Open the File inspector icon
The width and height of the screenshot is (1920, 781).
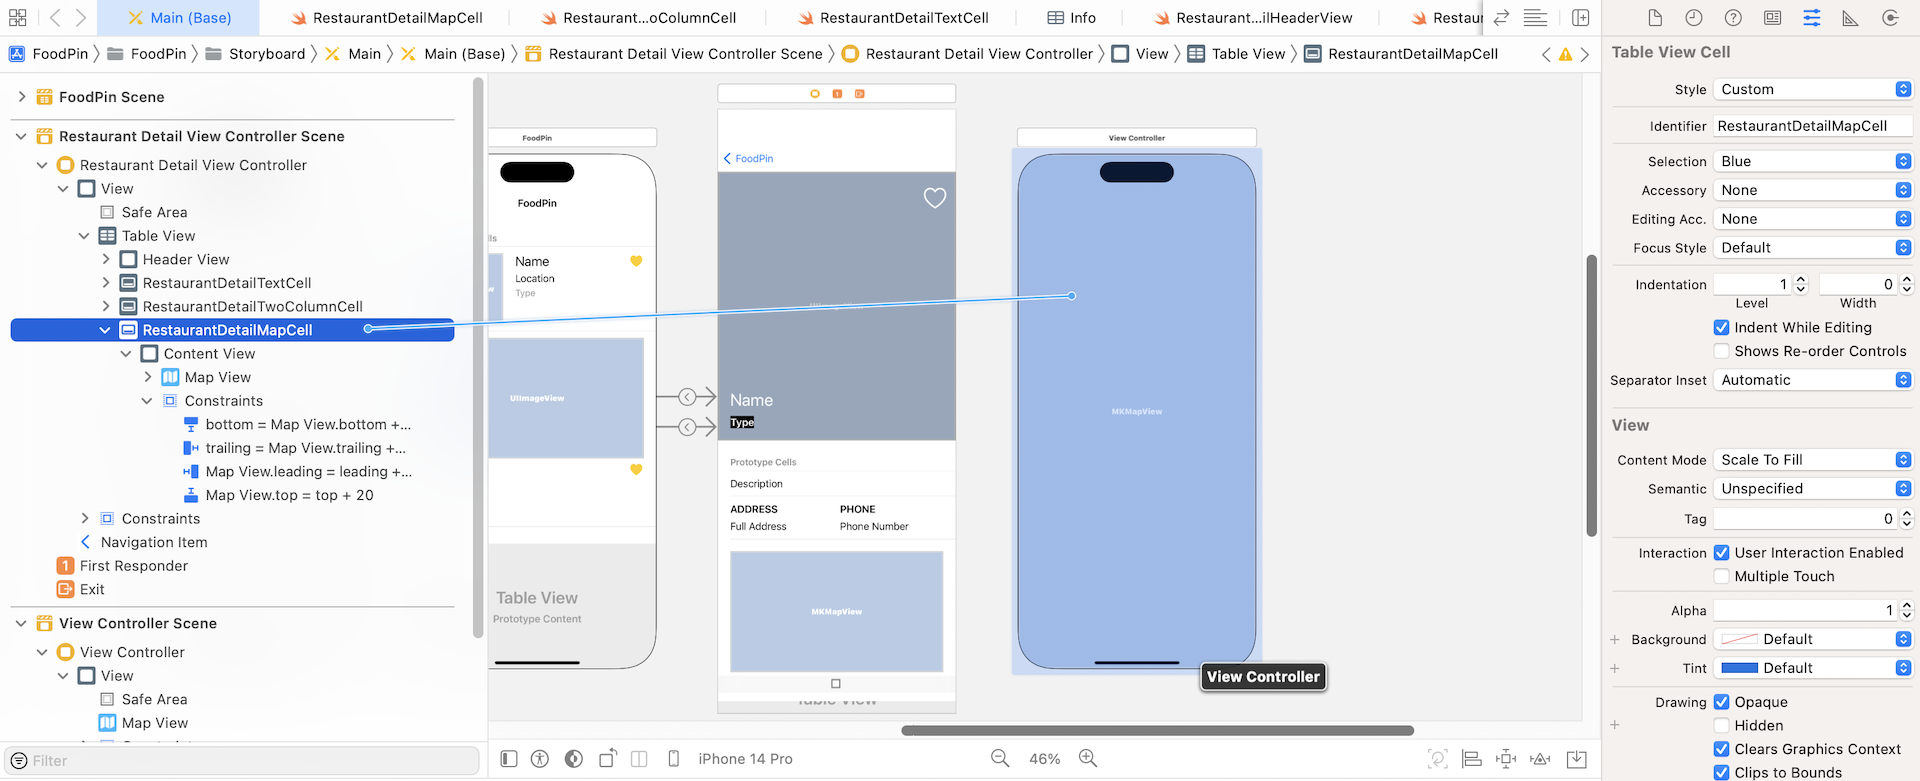(x=1655, y=18)
